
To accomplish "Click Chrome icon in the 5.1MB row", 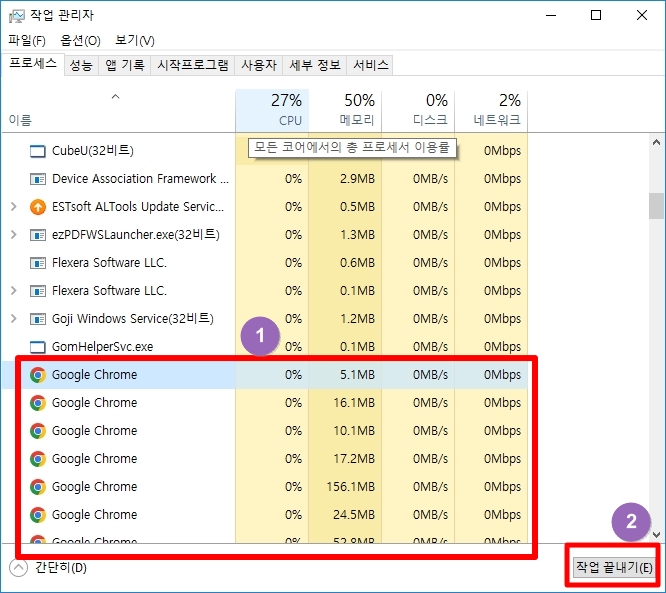I will (37, 375).
